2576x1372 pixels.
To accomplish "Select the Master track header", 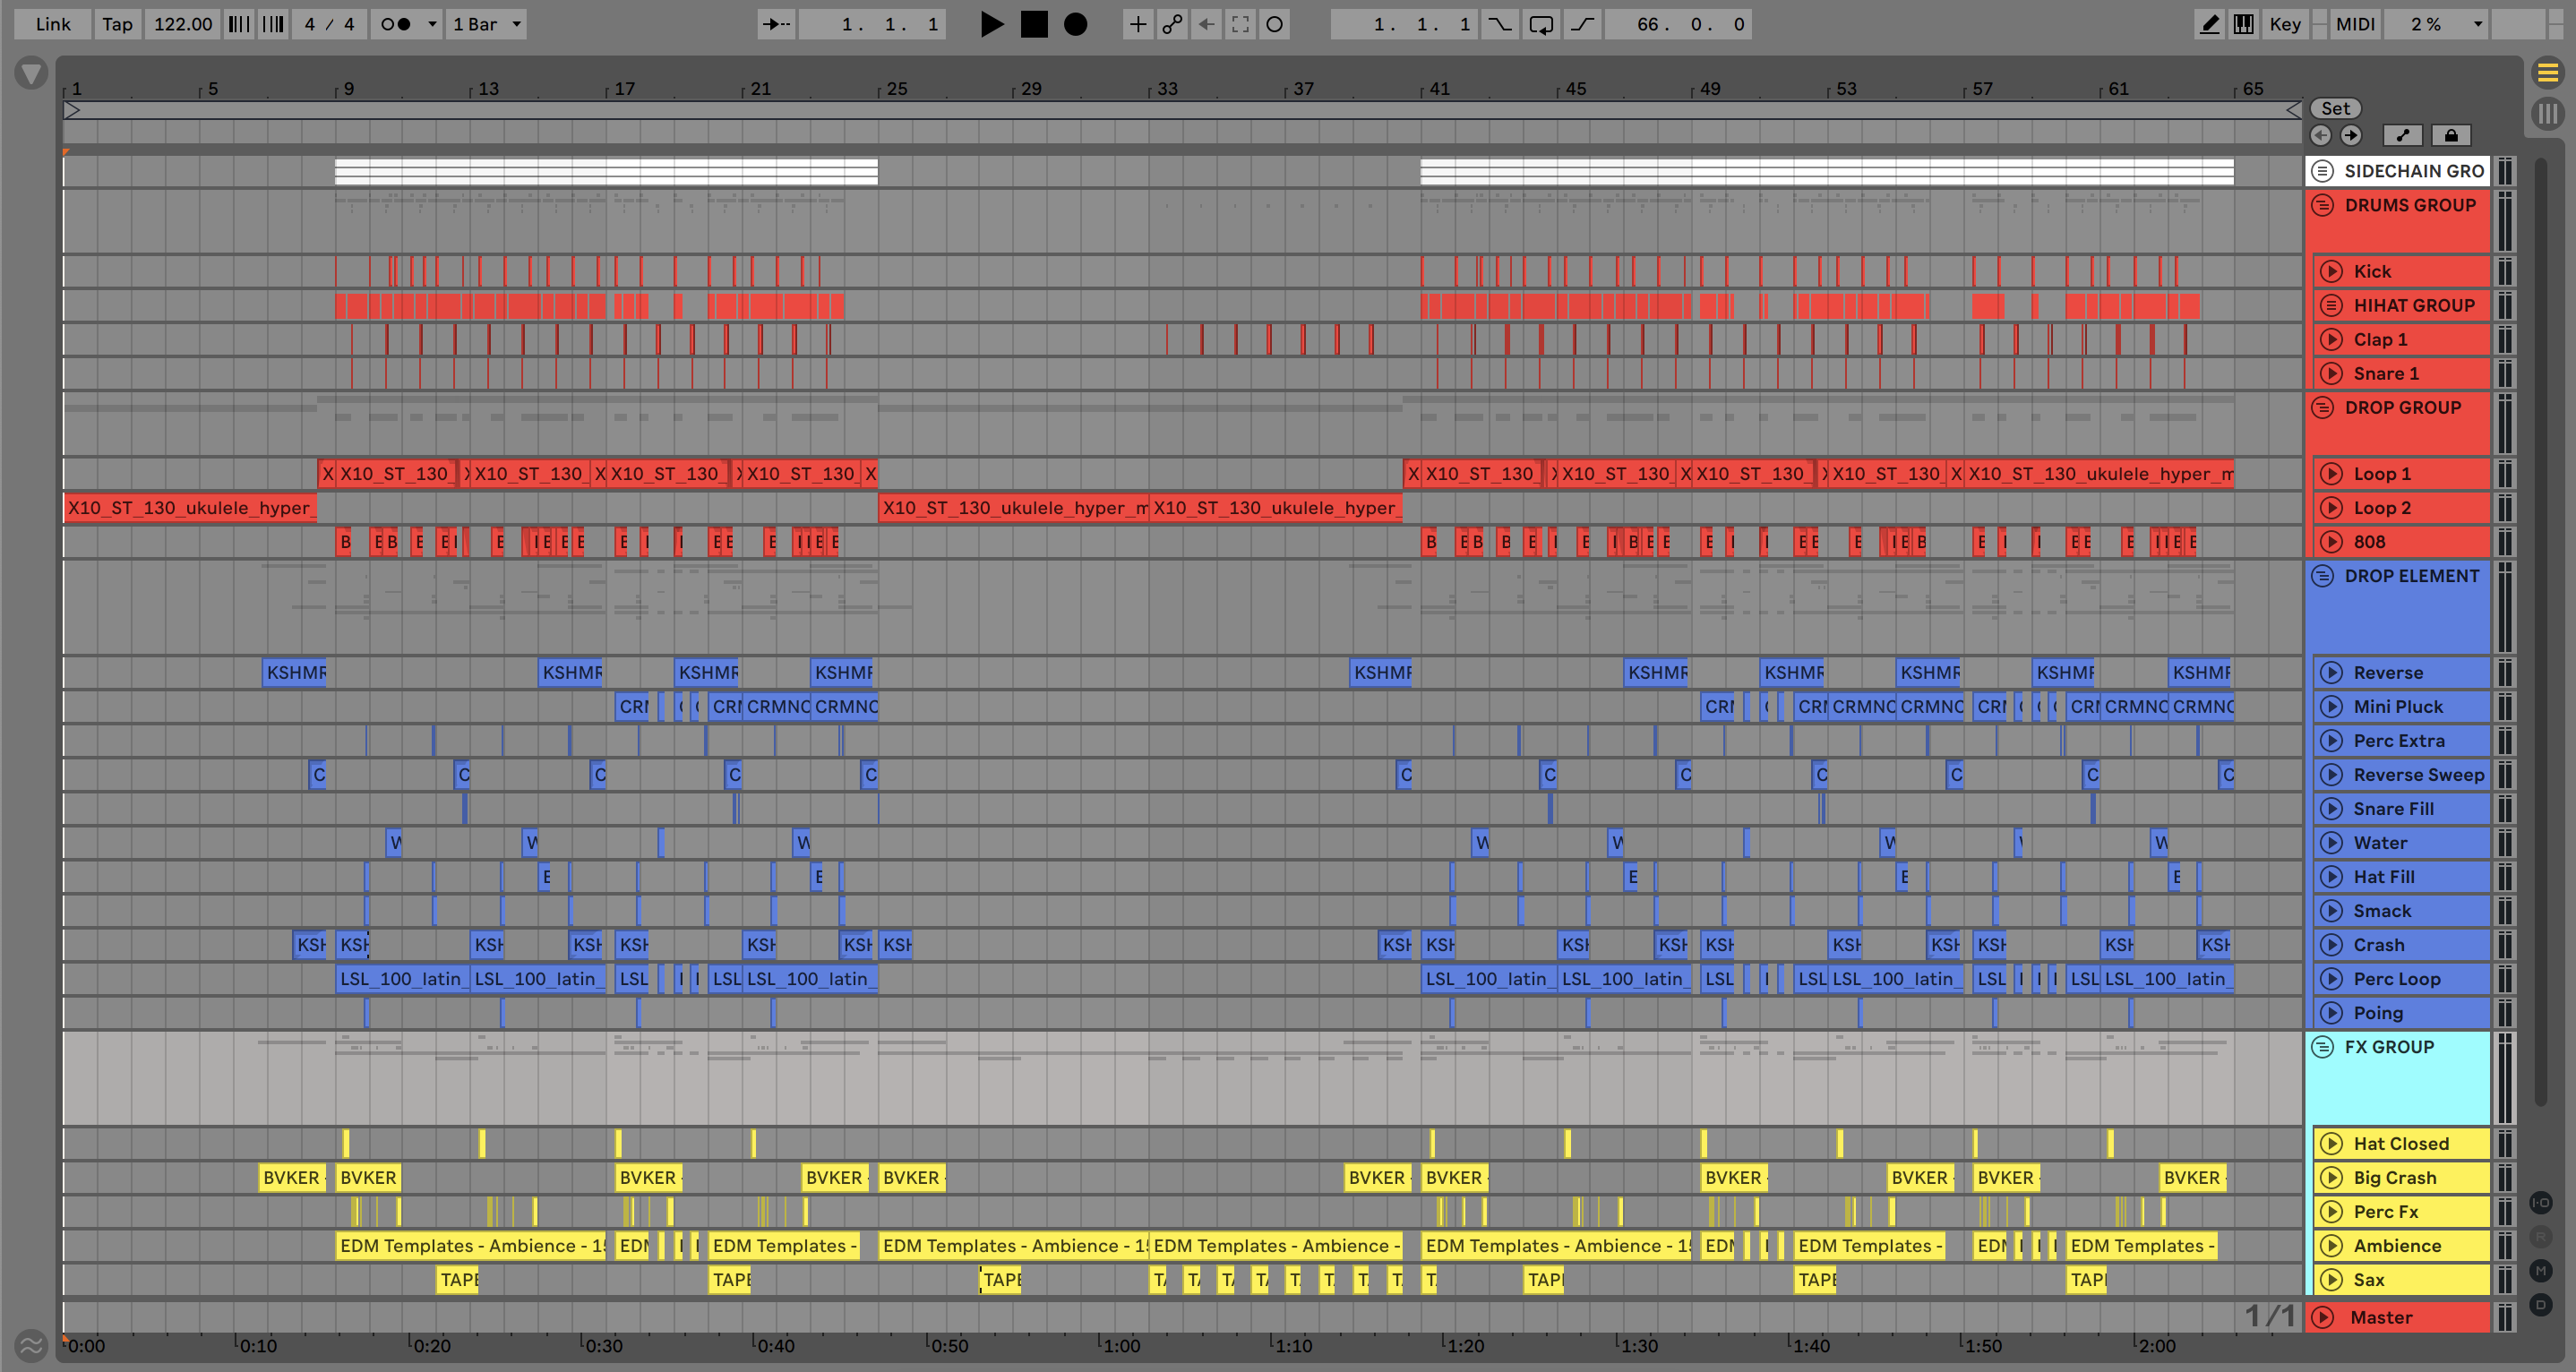I will pyautogui.click(x=2380, y=1317).
